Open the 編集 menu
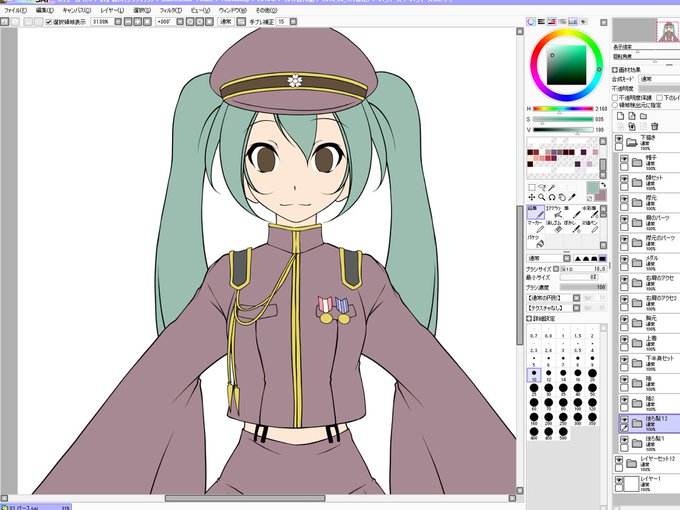The image size is (680, 510). (x=45, y=10)
